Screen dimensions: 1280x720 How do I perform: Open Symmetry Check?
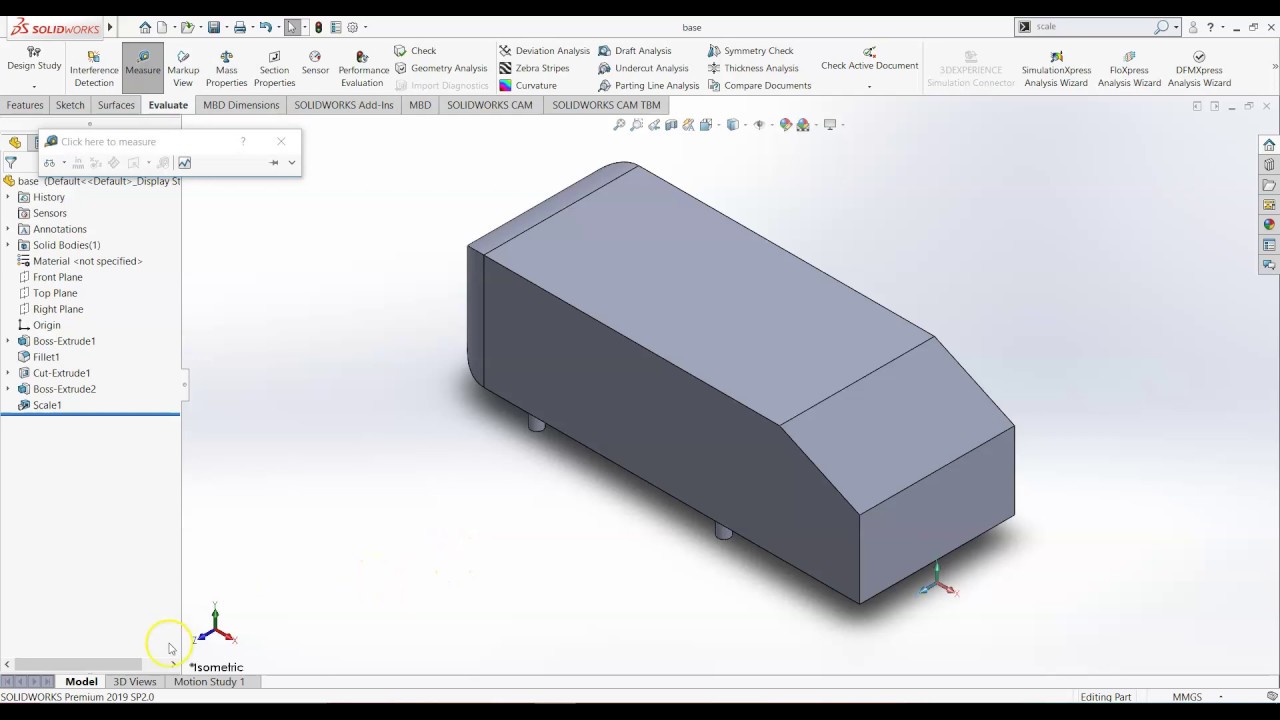coord(750,51)
